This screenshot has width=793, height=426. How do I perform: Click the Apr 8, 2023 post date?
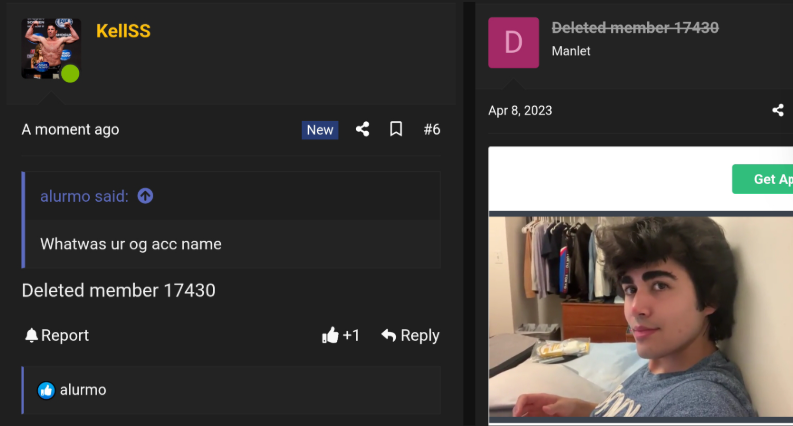pyautogui.click(x=520, y=111)
